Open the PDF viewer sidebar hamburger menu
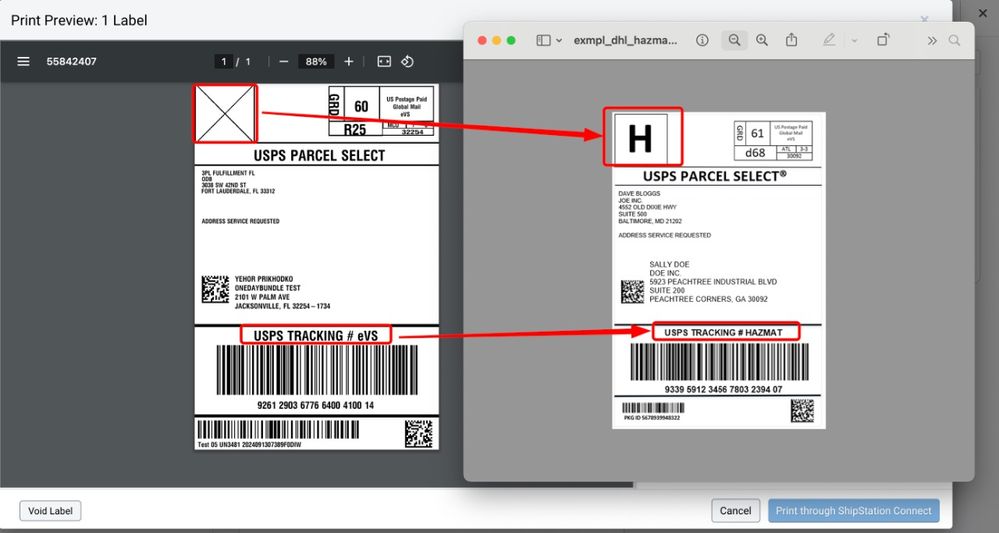999x533 pixels. 23,62
